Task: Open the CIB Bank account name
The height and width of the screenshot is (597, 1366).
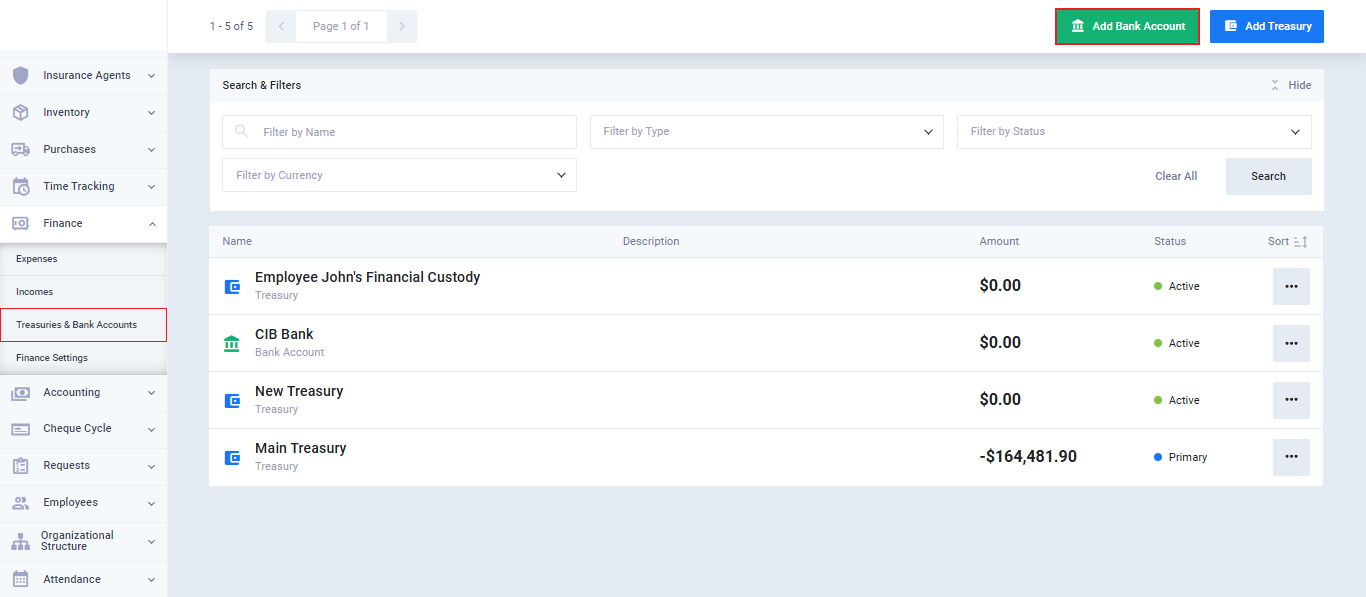Action: pyautogui.click(x=284, y=334)
